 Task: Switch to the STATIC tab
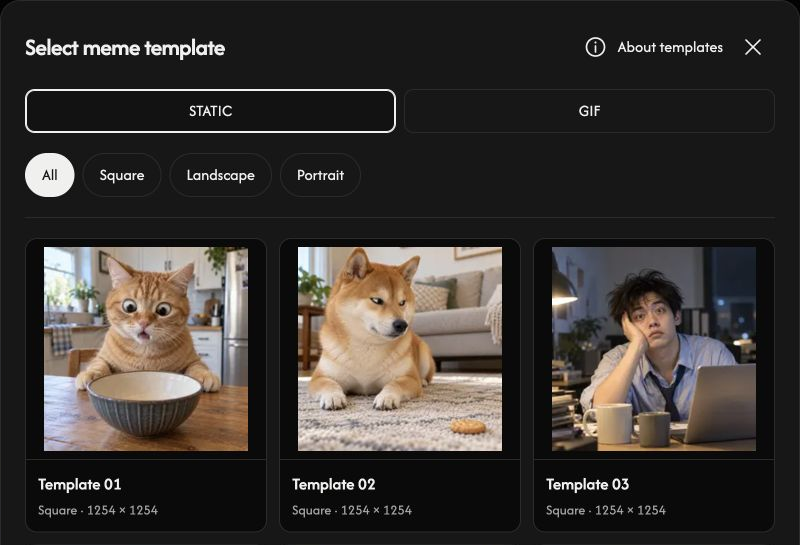[210, 111]
